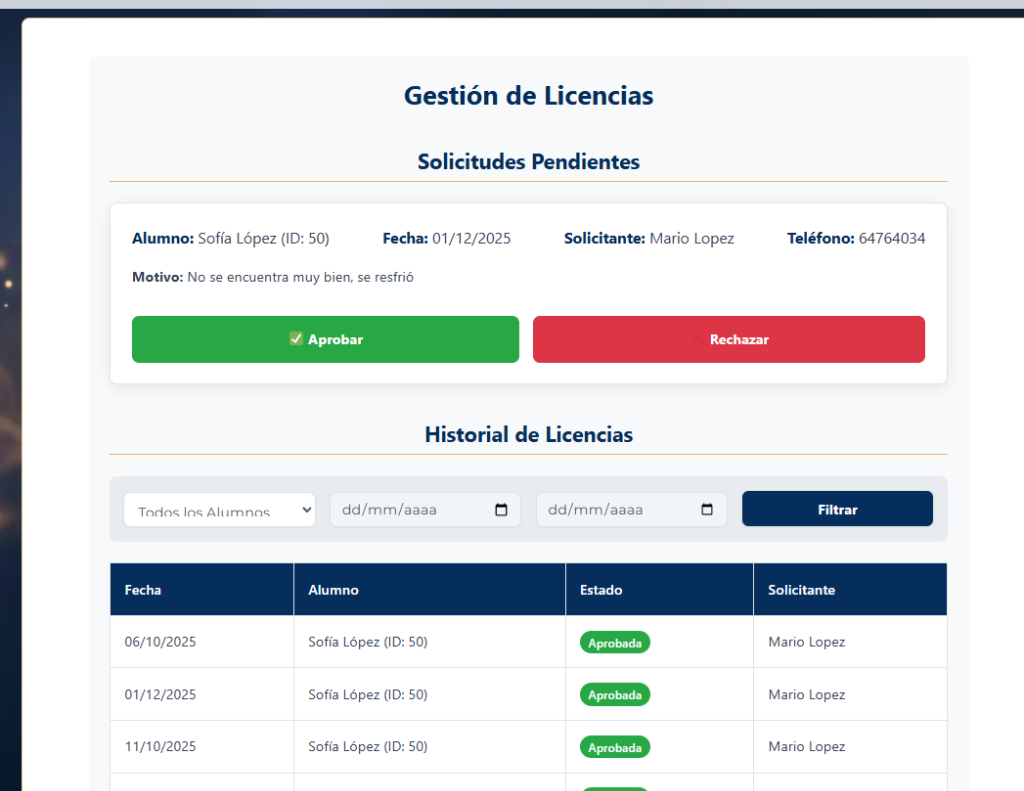This screenshot has width=1024, height=791.
Task: Open the calendar icon of the second date field
Action: (x=708, y=509)
